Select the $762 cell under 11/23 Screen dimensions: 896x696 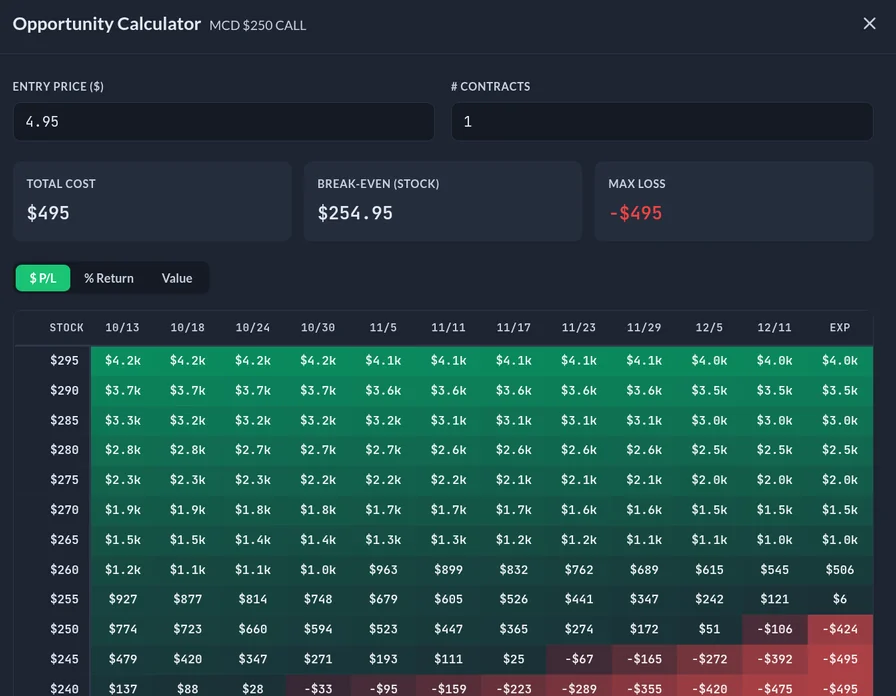pos(578,570)
